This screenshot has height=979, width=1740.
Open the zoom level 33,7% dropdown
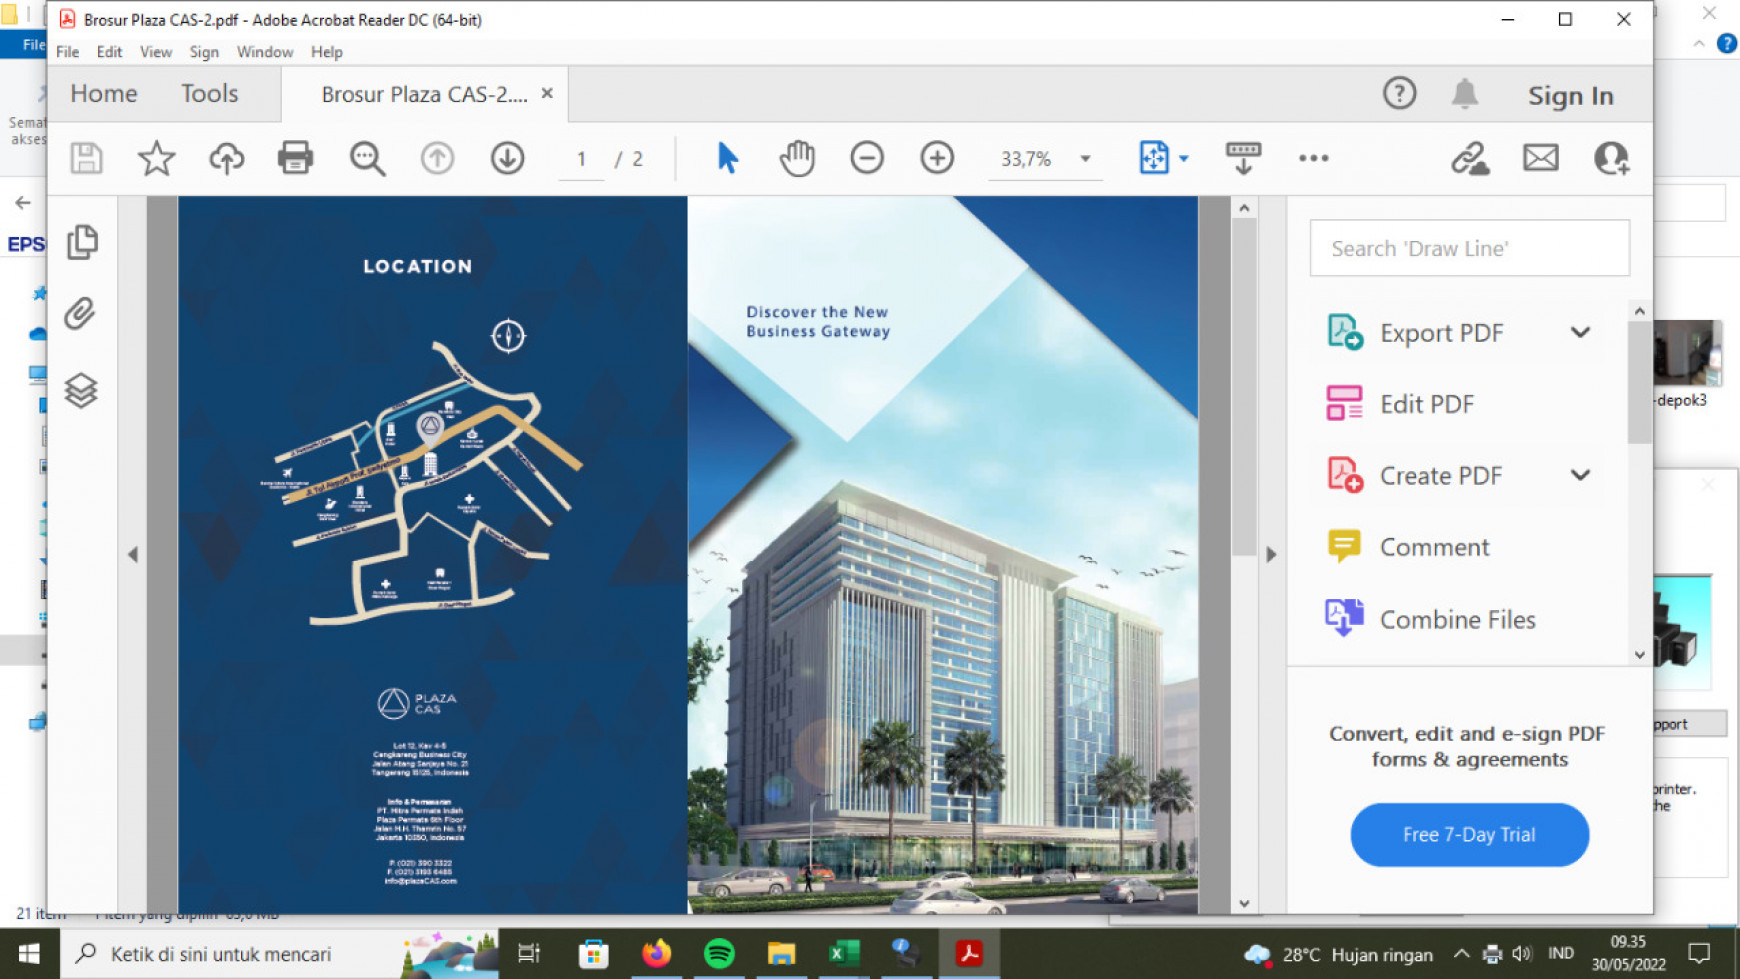click(x=1085, y=159)
